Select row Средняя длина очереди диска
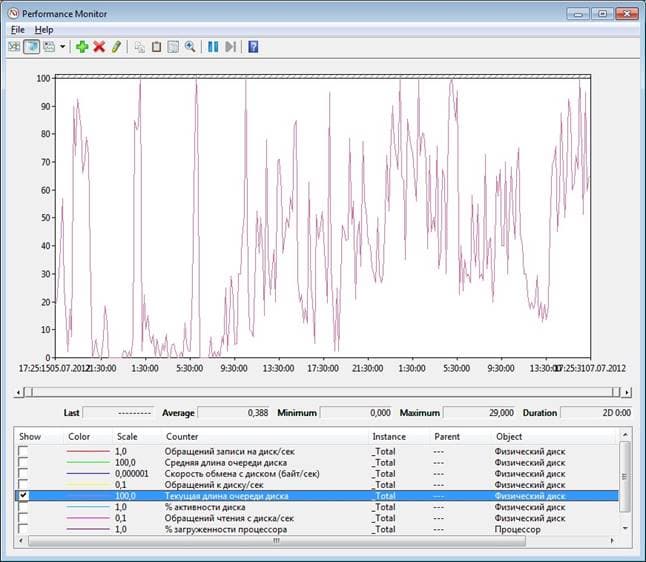The height and width of the screenshot is (562, 646). 316,463
